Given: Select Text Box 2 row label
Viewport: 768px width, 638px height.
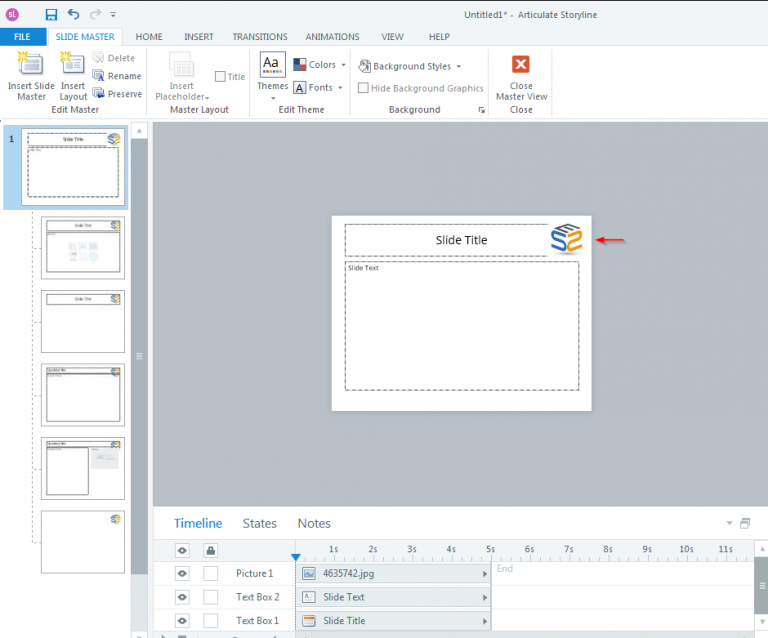Looking at the screenshot, I should [x=258, y=597].
